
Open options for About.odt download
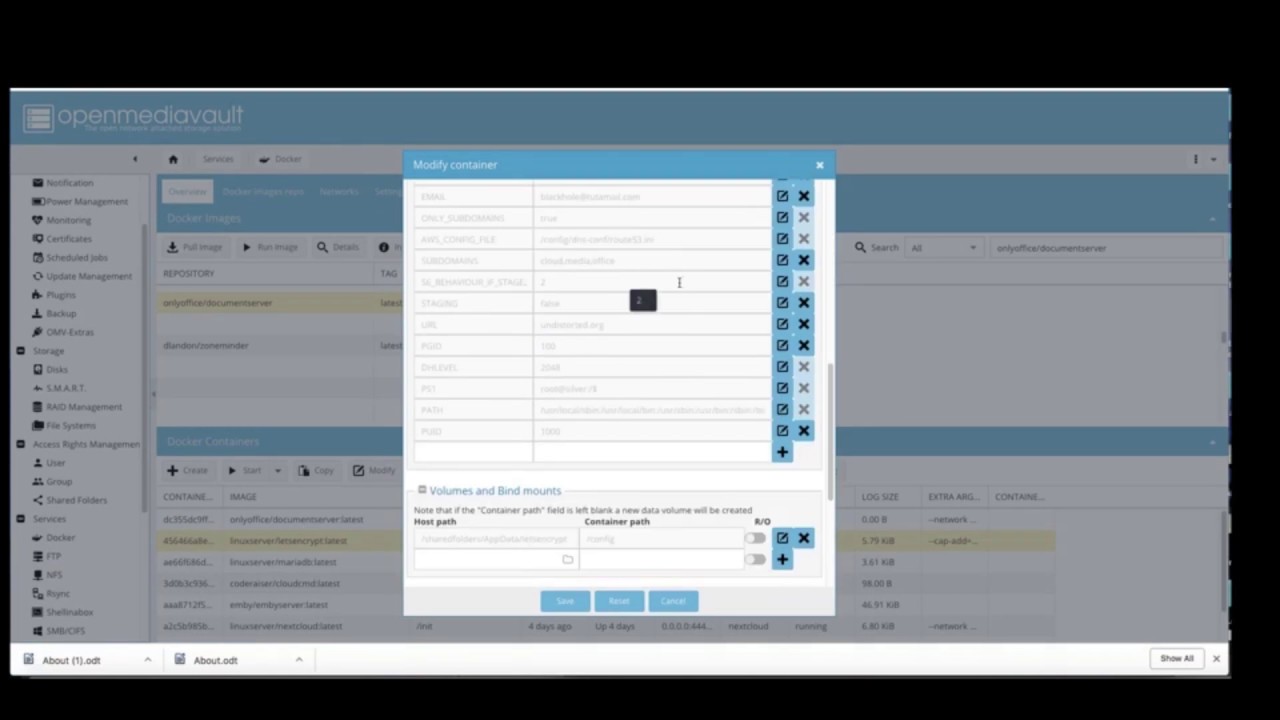click(298, 660)
